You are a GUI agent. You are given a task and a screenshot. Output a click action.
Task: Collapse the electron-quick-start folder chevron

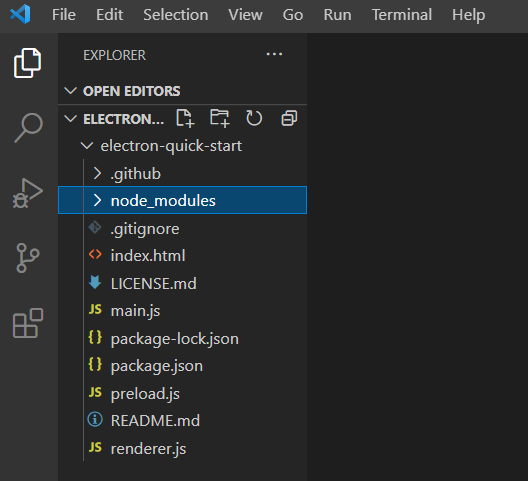click(87, 146)
